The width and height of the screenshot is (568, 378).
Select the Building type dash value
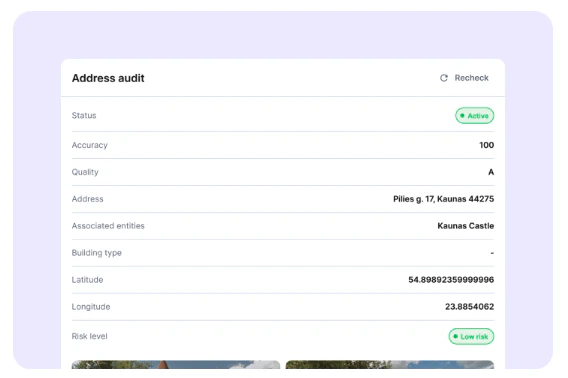pos(492,253)
